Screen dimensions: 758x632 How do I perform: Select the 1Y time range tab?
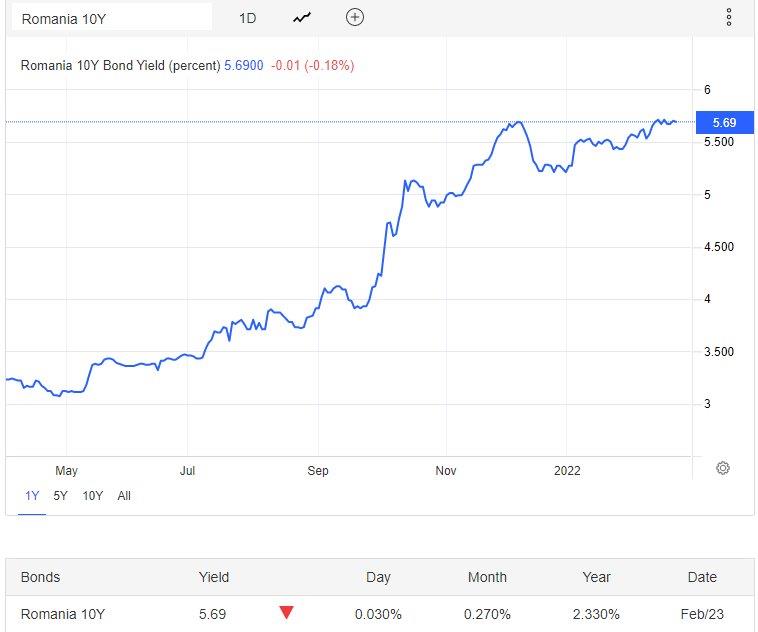click(x=31, y=495)
